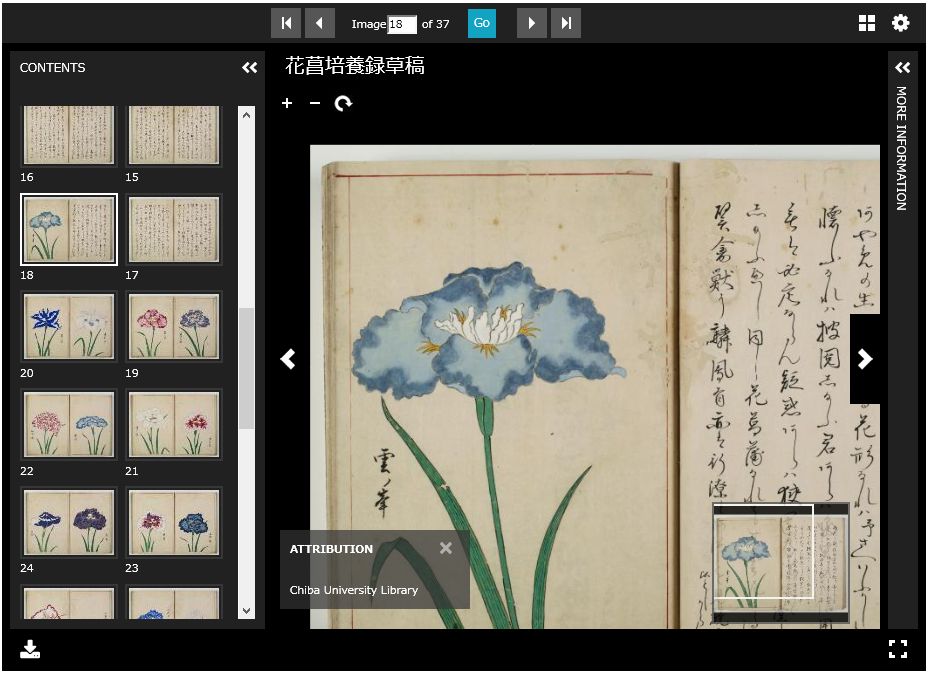Image resolution: width=928 pixels, height=674 pixels.
Task: Click the title 花菖培養録草稿
Action: coord(355,66)
